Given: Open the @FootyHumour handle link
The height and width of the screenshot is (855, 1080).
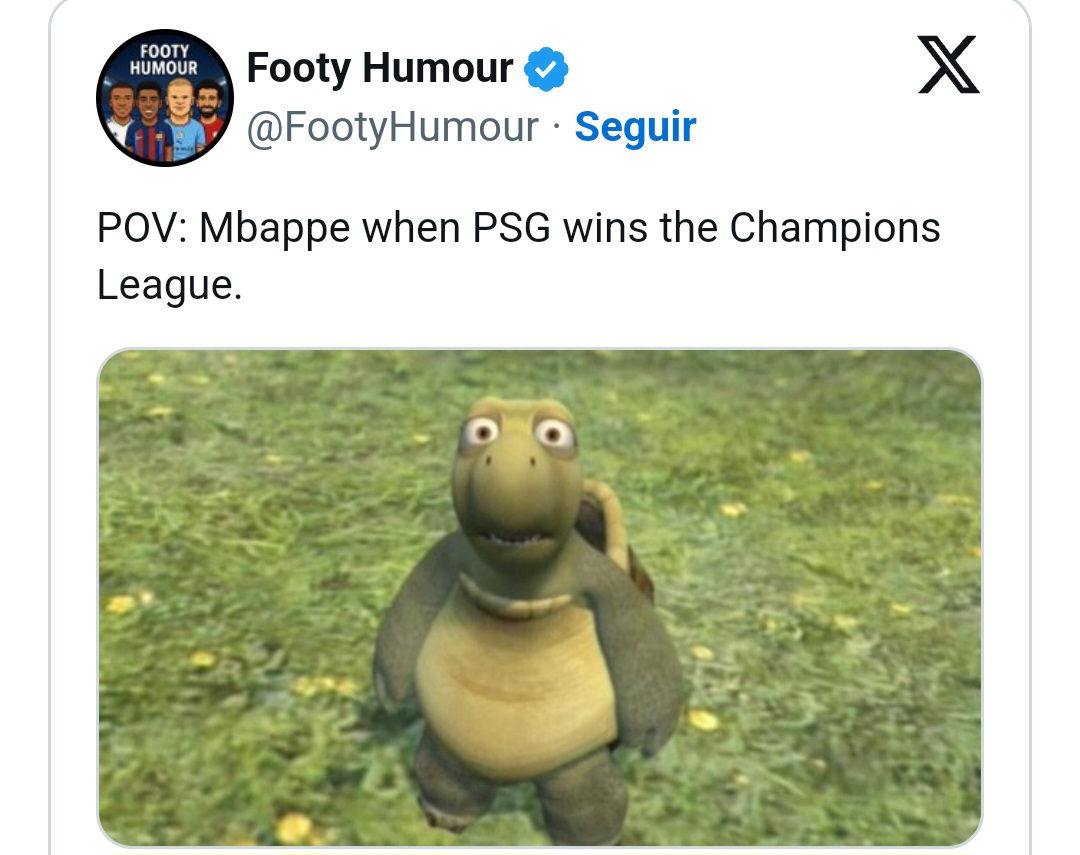Looking at the screenshot, I should point(393,127).
